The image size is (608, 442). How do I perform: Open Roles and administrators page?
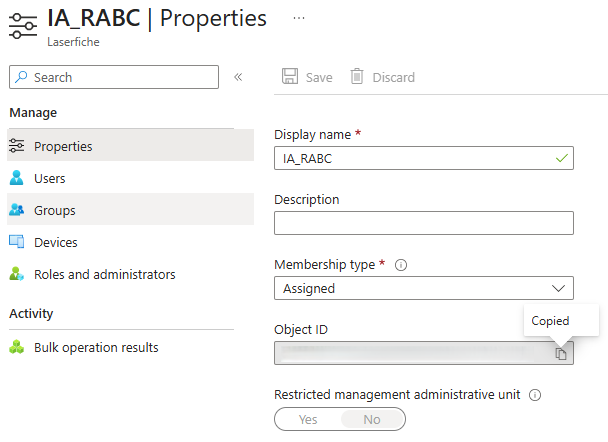[x=104, y=274]
